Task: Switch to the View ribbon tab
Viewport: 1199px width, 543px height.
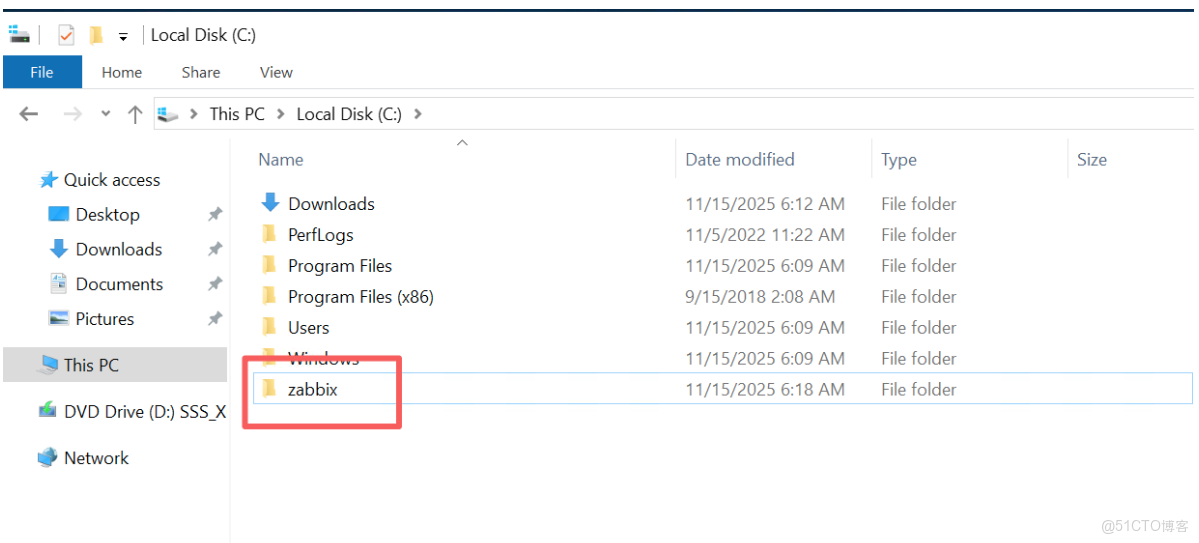Action: [x=276, y=72]
